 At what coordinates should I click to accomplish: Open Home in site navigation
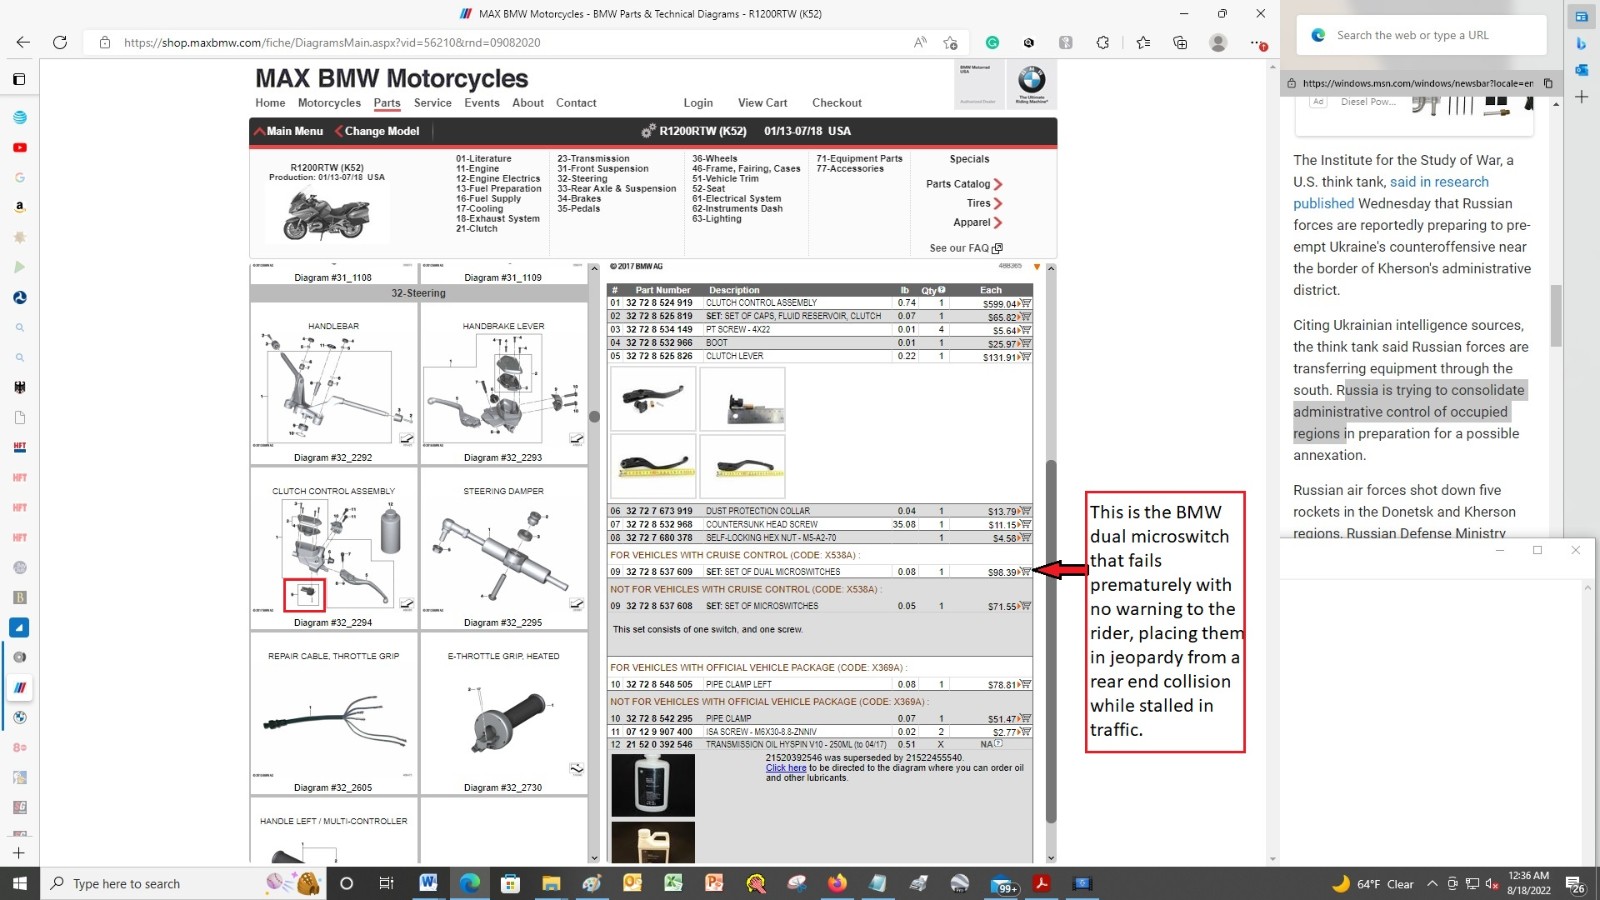point(270,103)
